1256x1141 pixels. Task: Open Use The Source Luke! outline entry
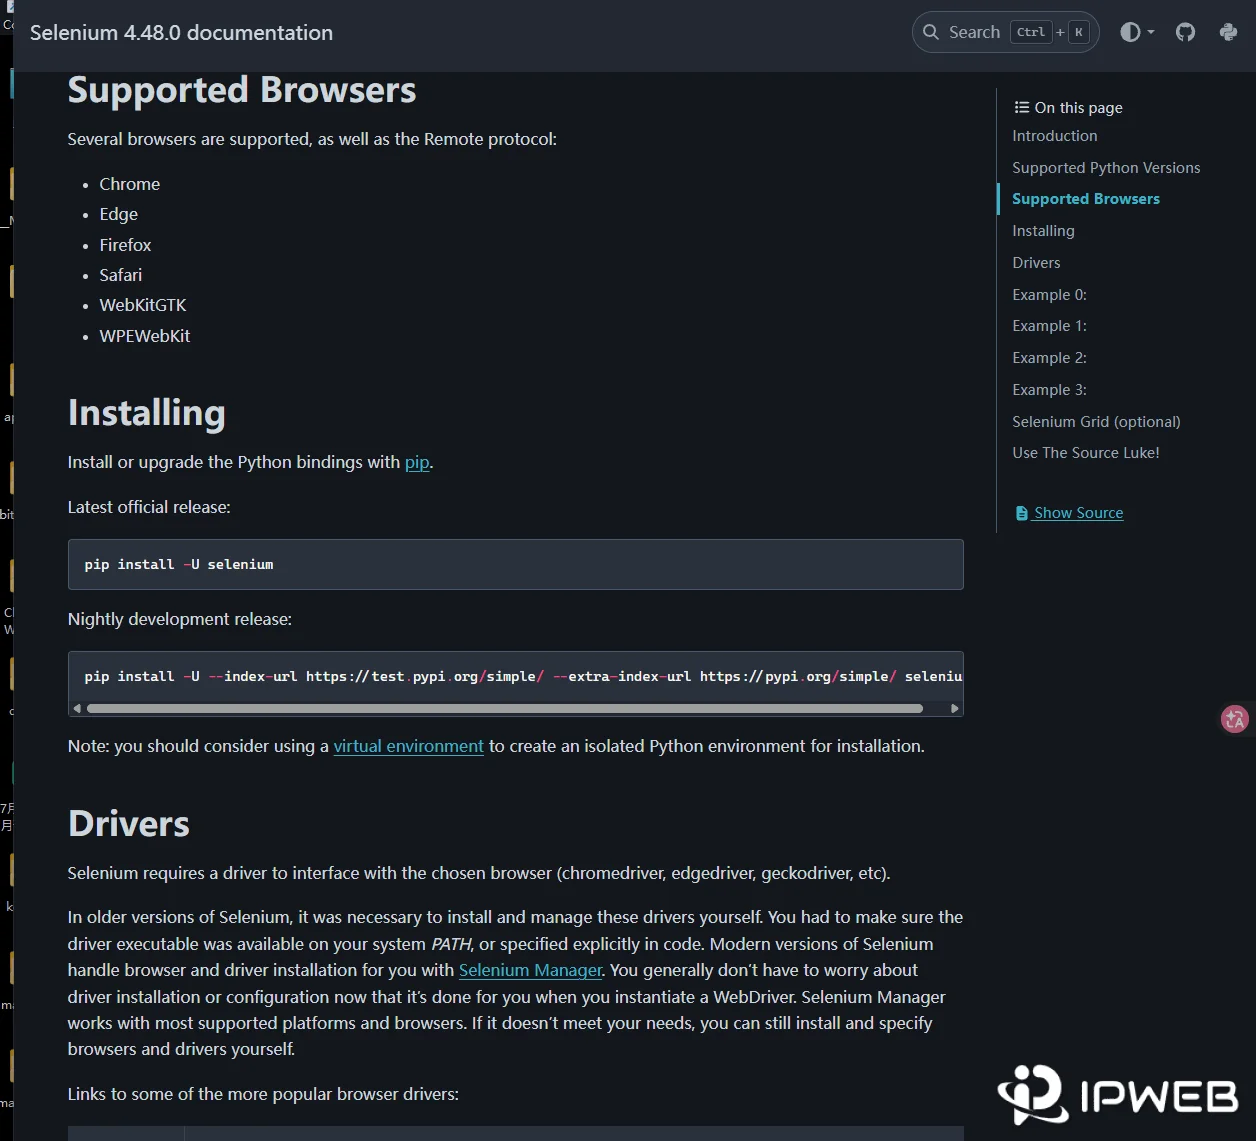coord(1086,453)
